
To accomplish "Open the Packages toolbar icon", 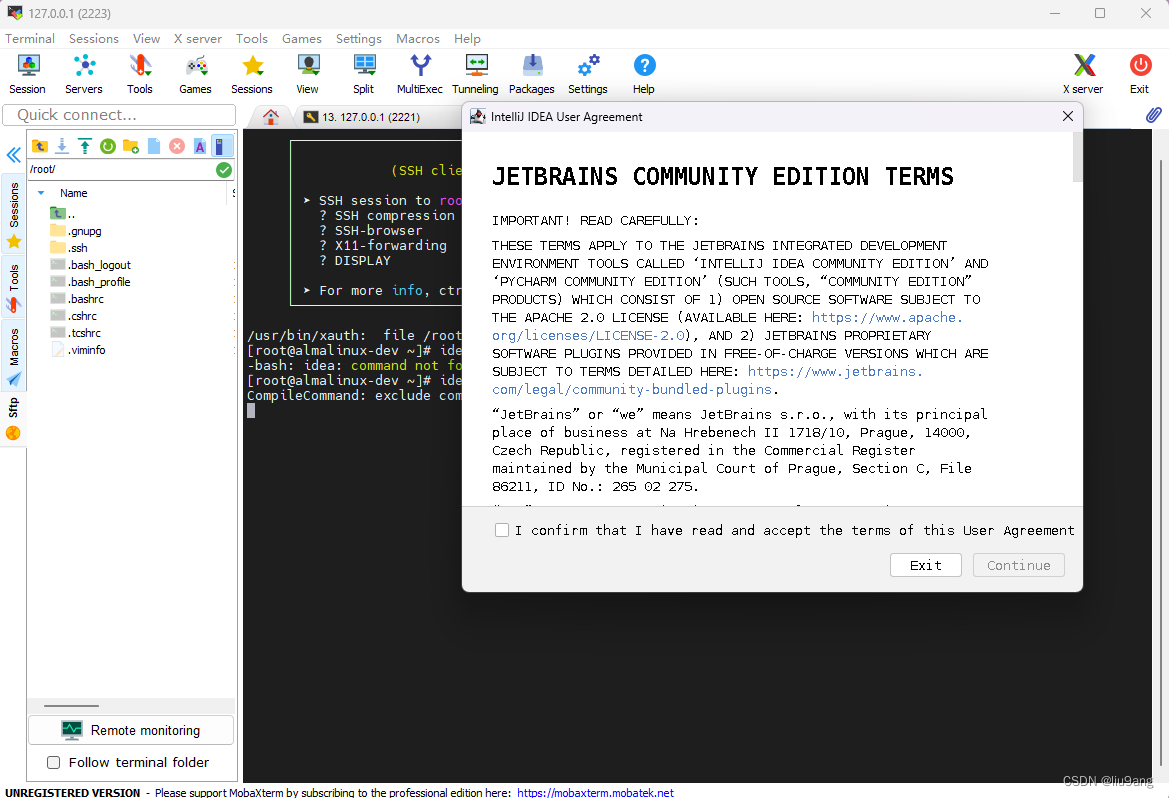I will [x=532, y=74].
